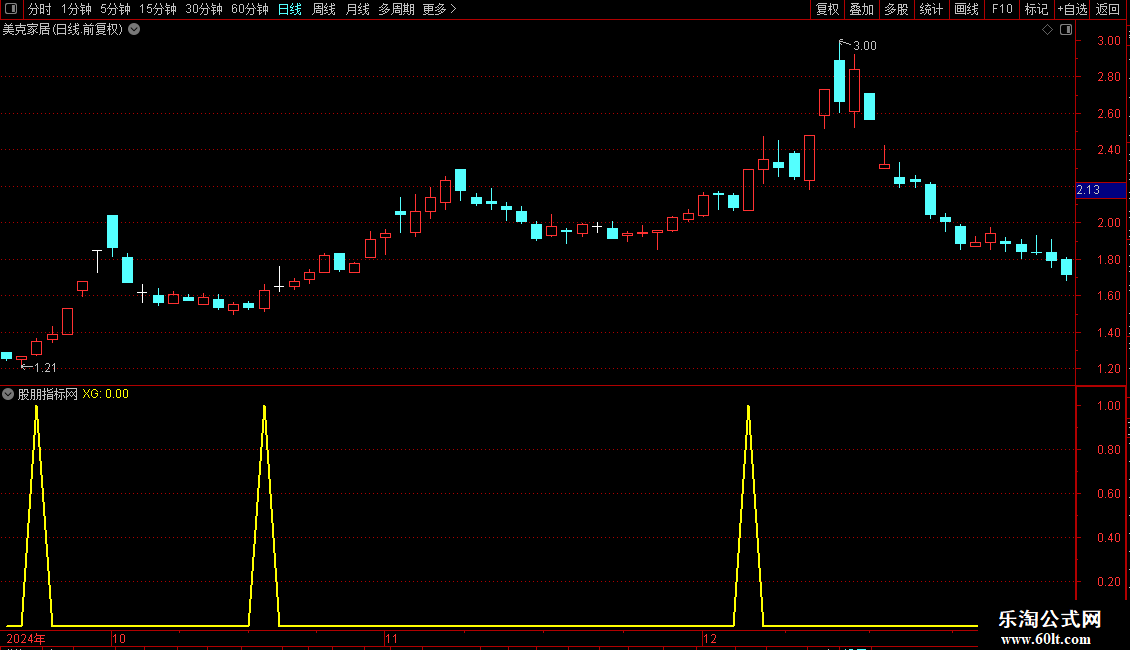Click the 股朋指标网 indicator name
This screenshot has height=650, width=1130.
point(48,394)
